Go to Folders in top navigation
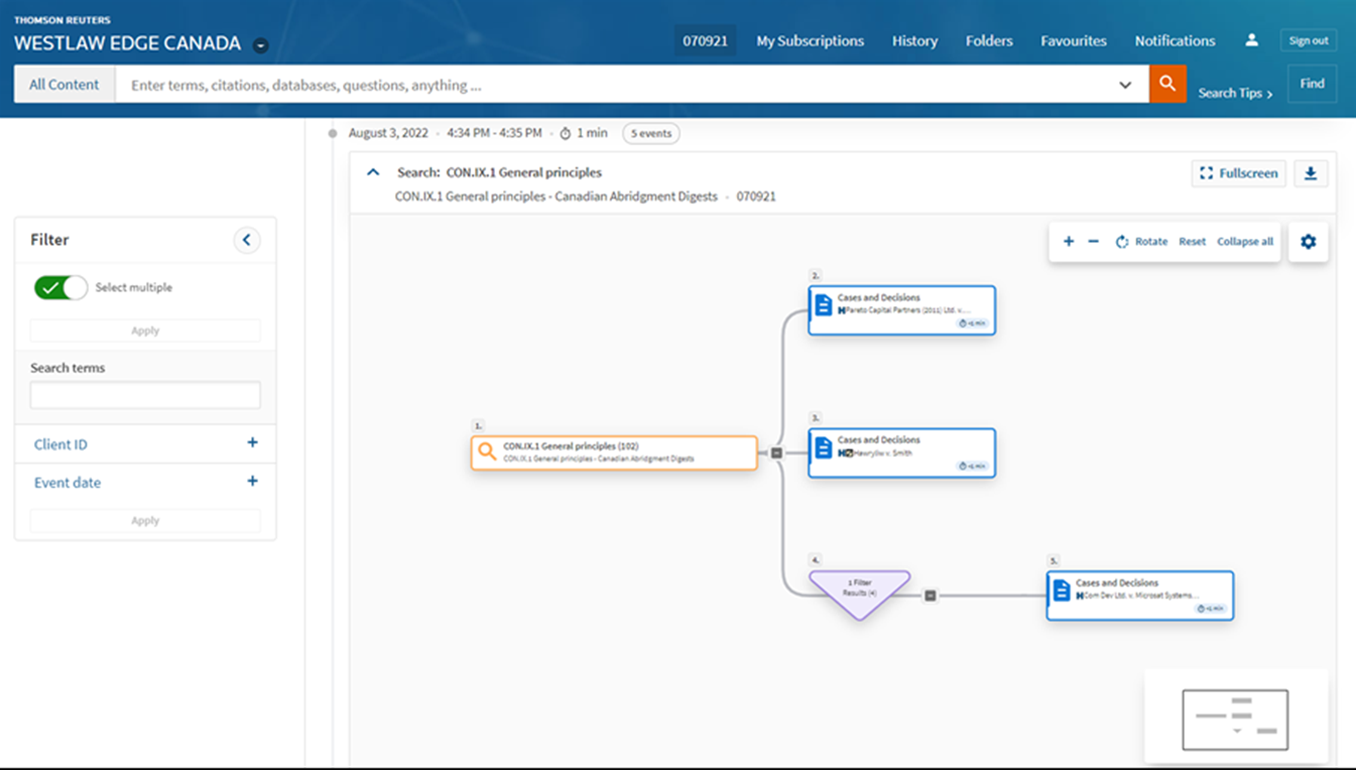1356x770 pixels. tap(988, 41)
